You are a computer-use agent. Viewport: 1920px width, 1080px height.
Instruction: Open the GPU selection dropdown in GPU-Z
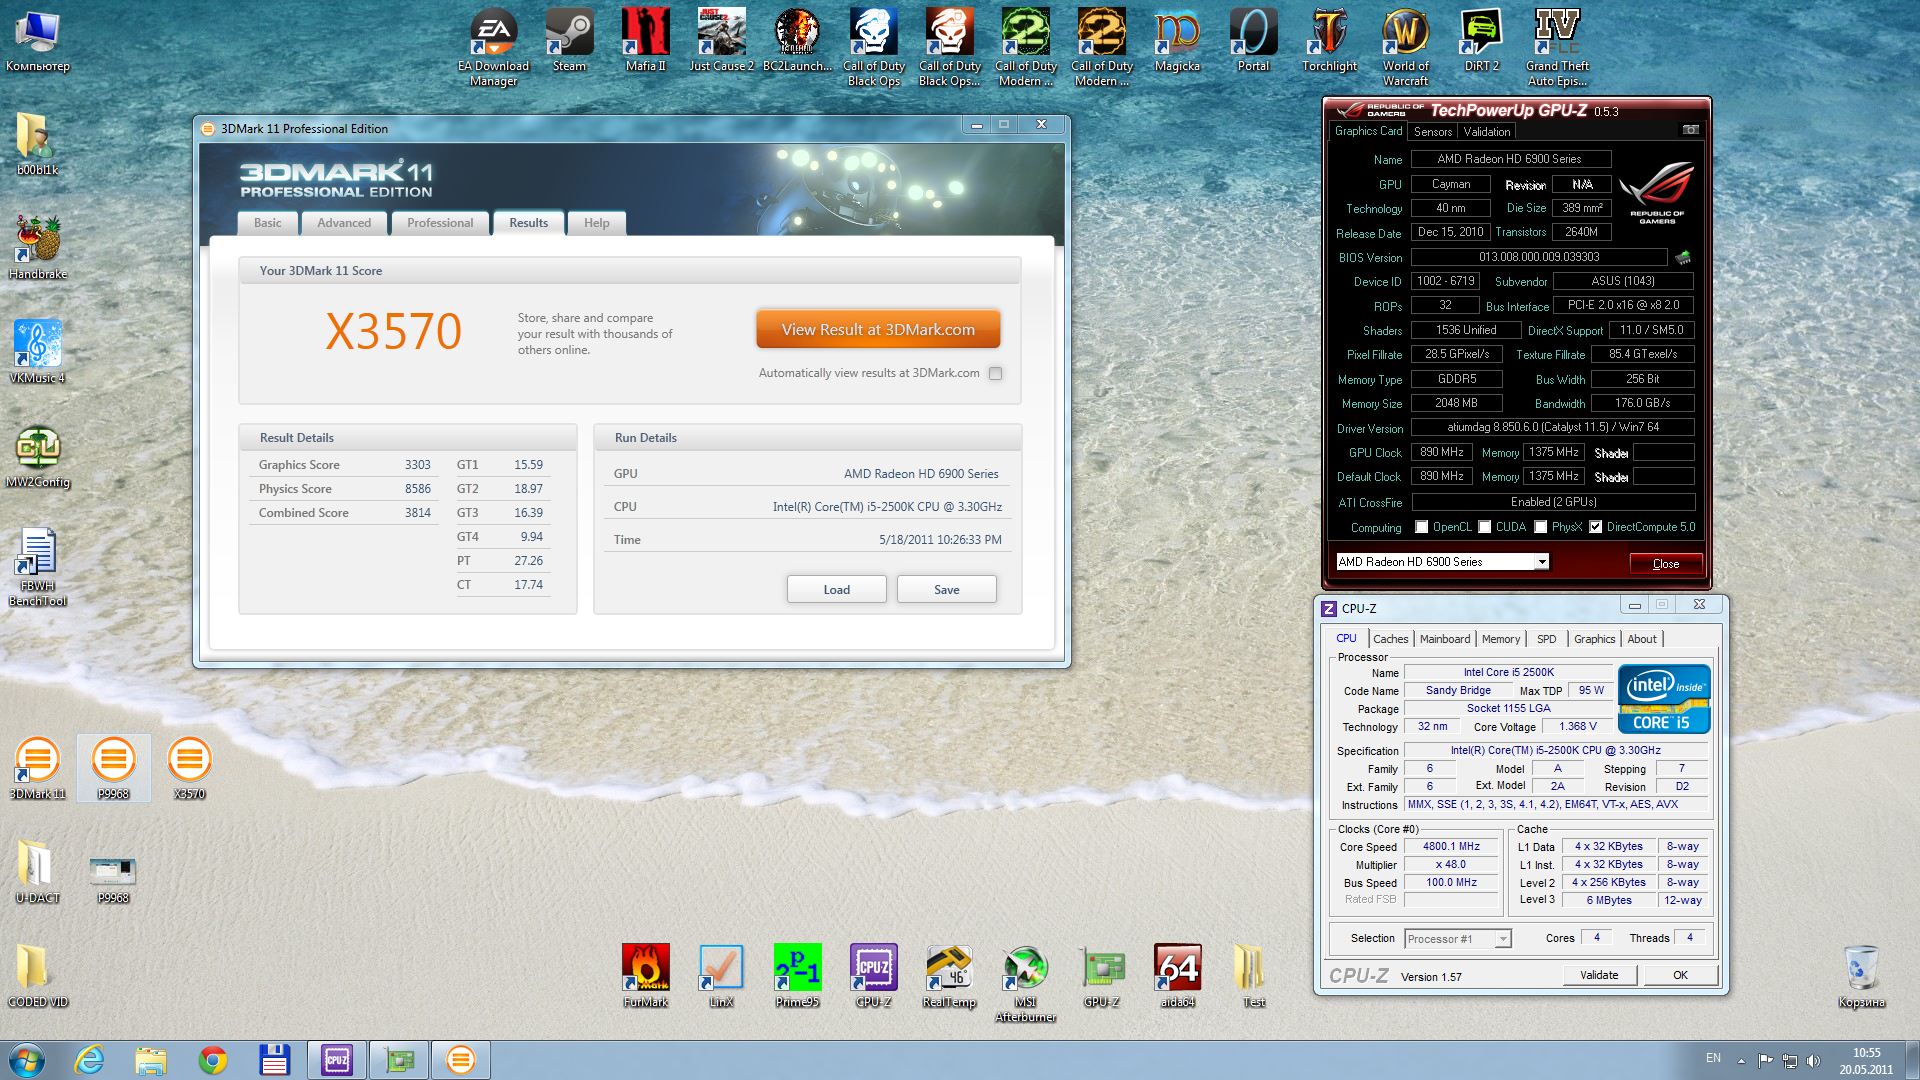click(x=1541, y=562)
